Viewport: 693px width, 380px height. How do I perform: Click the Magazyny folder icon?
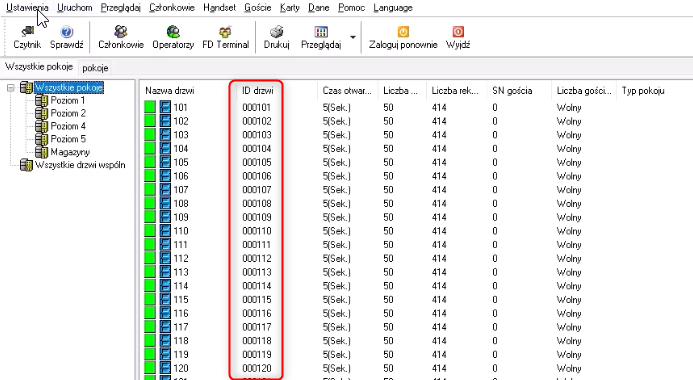click(x=42, y=152)
